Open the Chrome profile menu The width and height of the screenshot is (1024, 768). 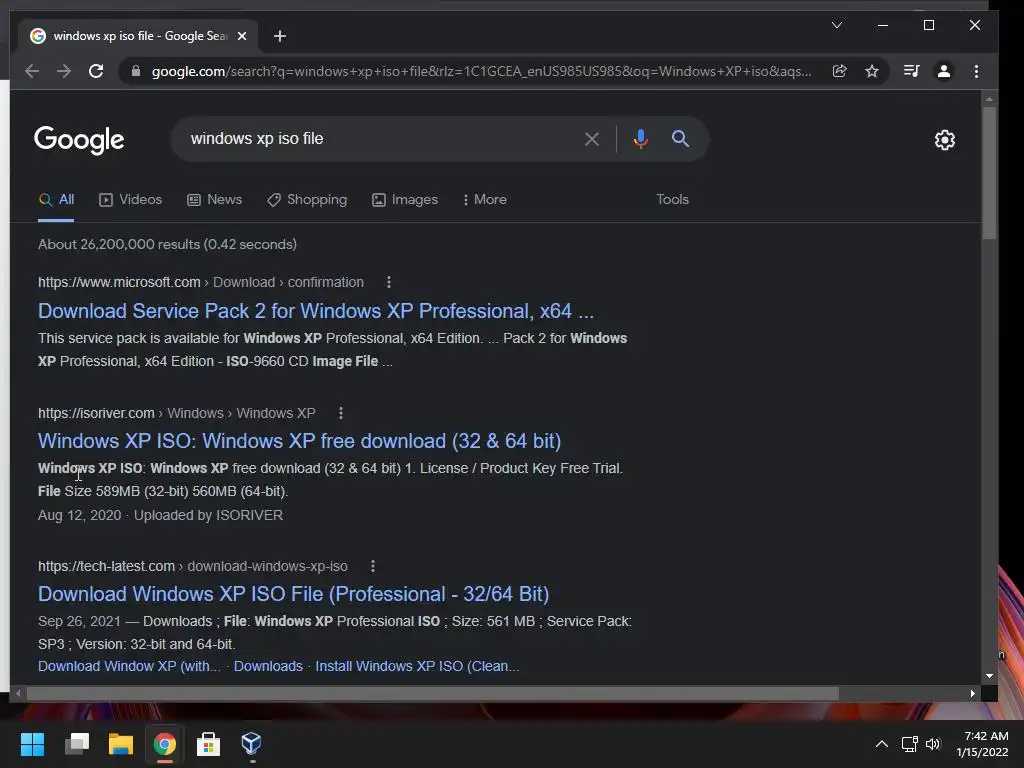[944, 71]
